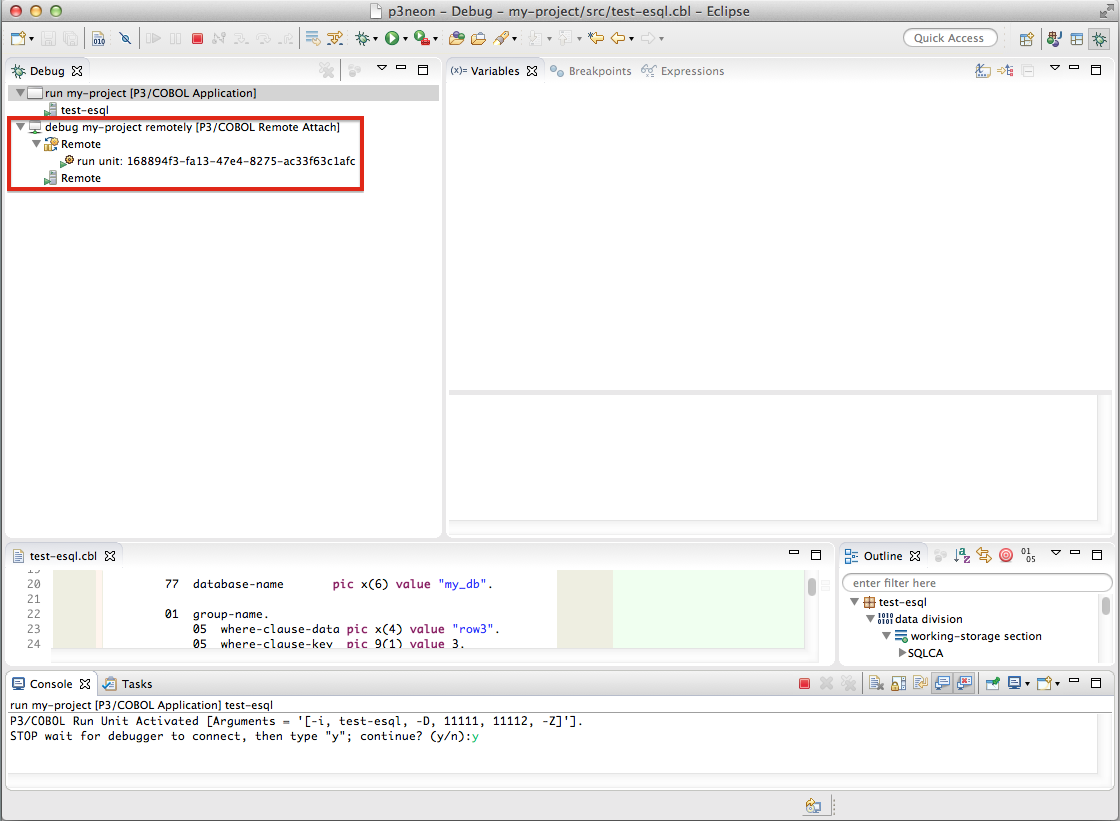Click the Open Task toolbar icon
The height and width of the screenshot is (821, 1120).
[479, 39]
